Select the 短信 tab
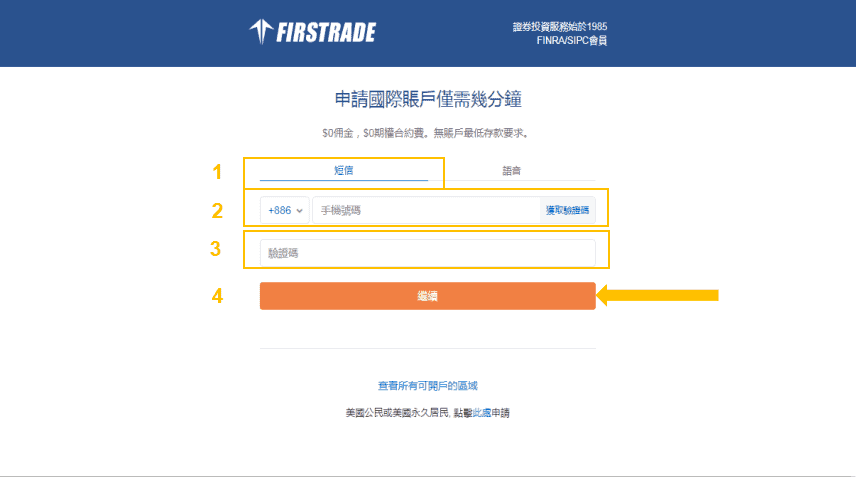This screenshot has width=856, height=477. point(344,170)
